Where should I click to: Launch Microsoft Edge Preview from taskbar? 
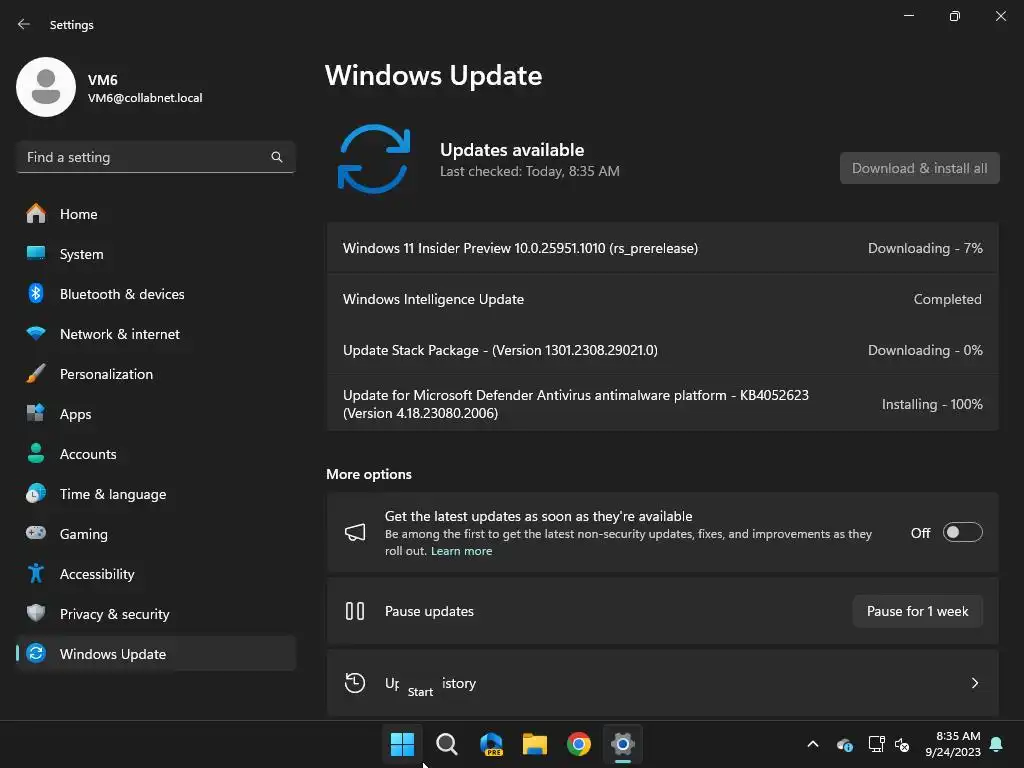click(x=491, y=744)
